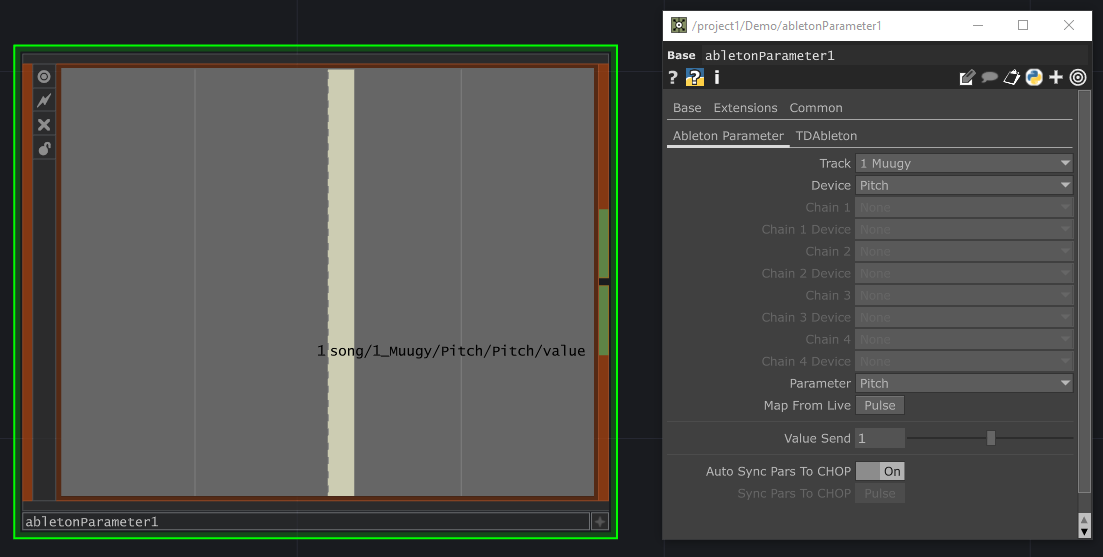Screen dimensions: 1103x557
Task: Toggle the bypass X flag on the node
Action: [x=44, y=124]
